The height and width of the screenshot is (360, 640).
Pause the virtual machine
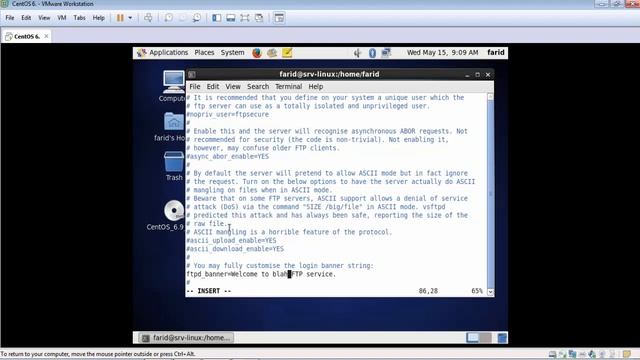[x=120, y=18]
